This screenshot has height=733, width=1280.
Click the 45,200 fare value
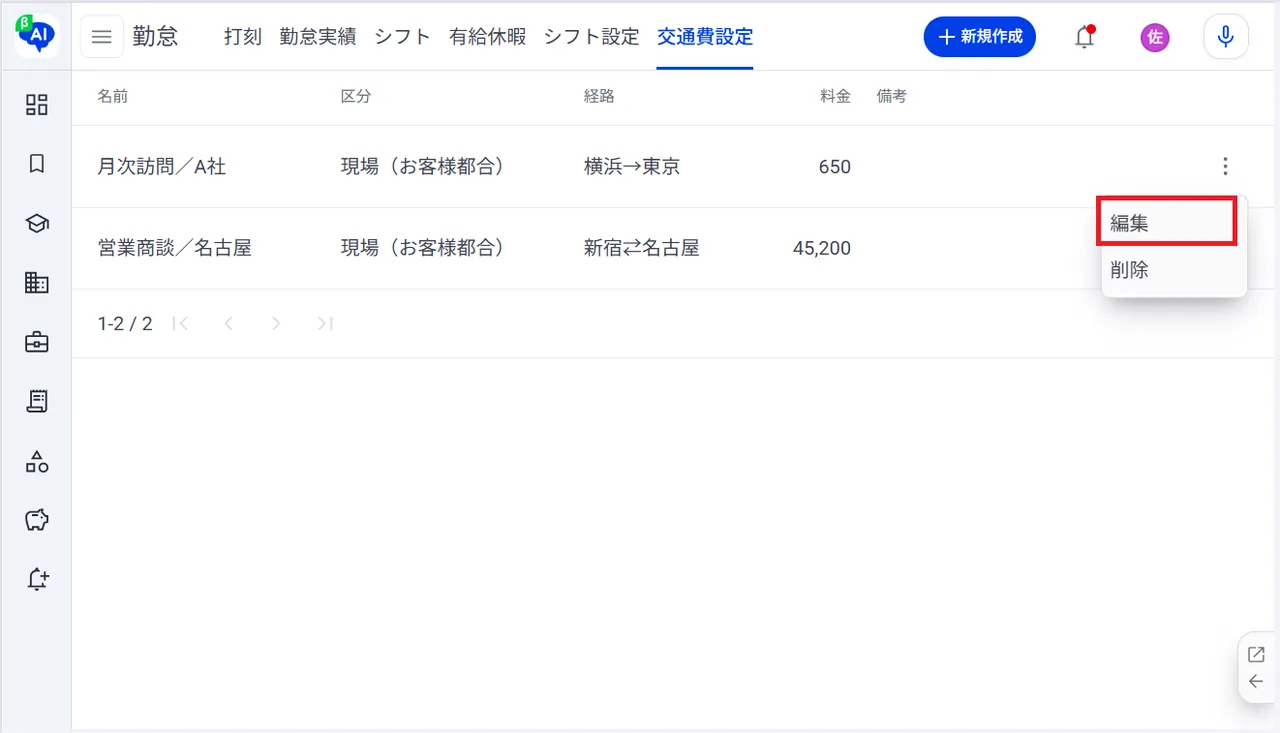point(822,248)
